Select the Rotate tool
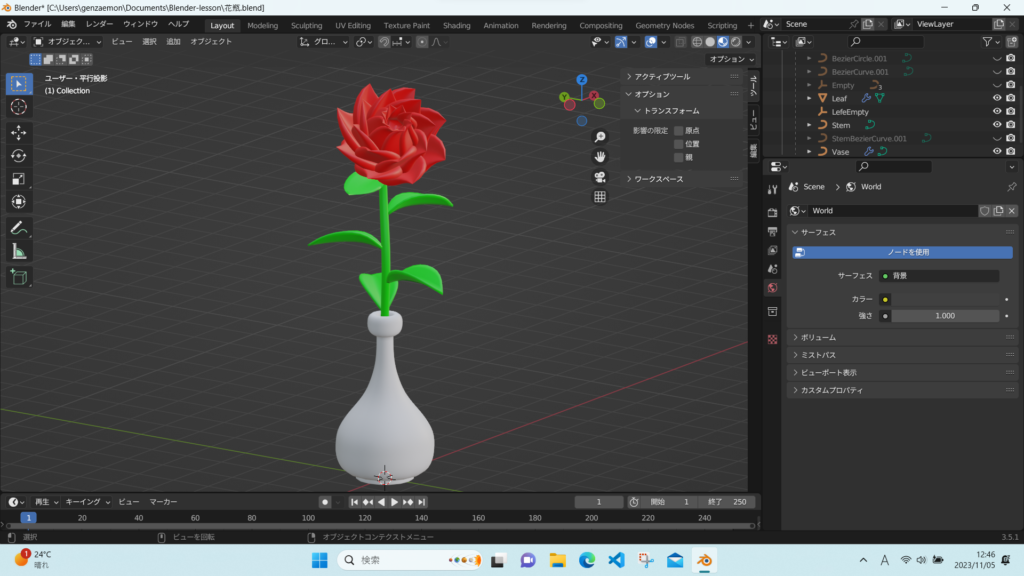 [x=18, y=156]
